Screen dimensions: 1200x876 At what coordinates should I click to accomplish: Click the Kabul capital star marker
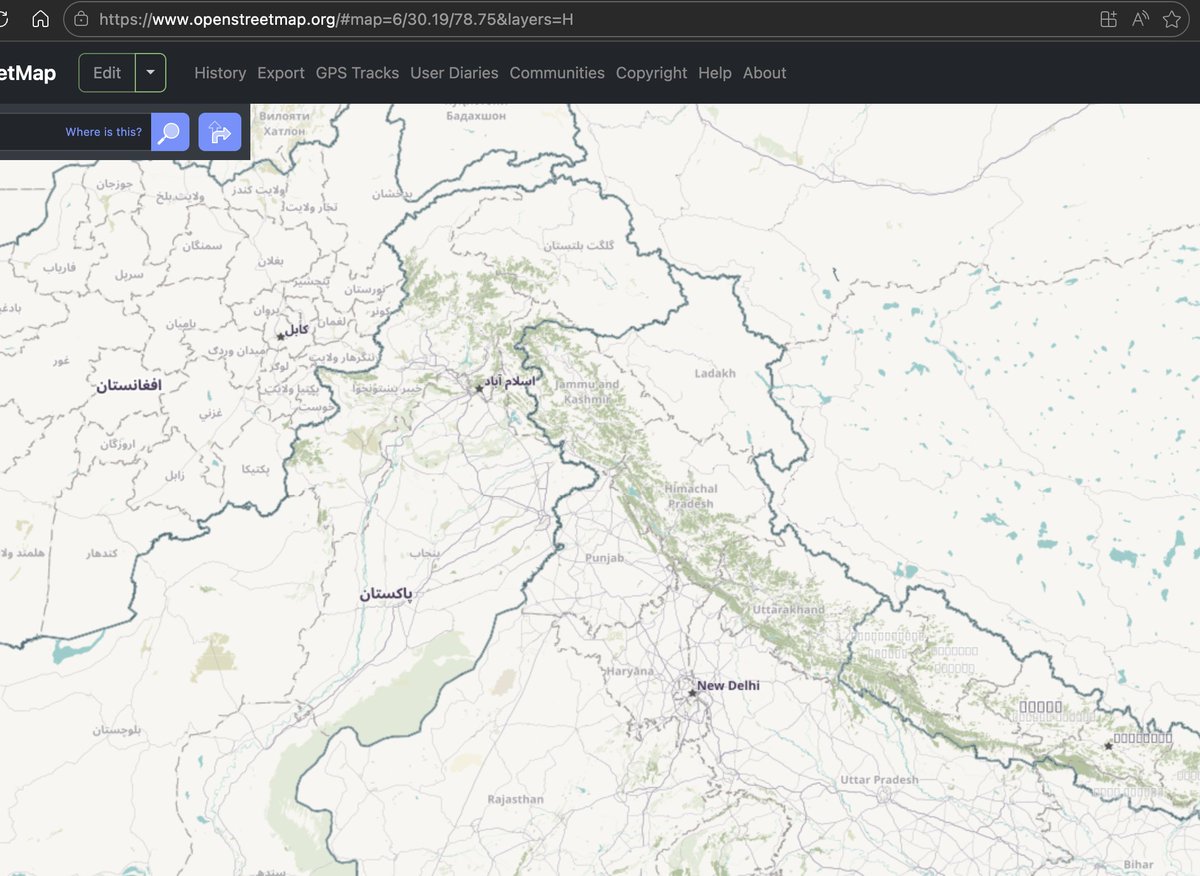pos(280,336)
